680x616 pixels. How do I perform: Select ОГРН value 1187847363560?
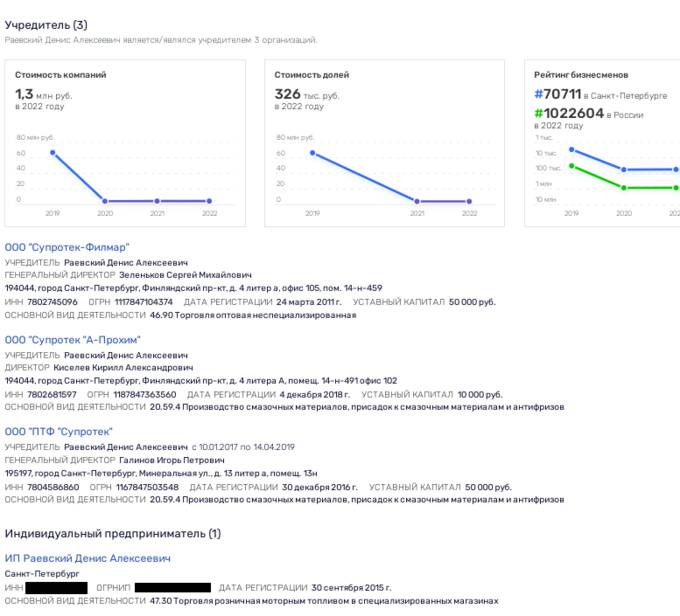pyautogui.click(x=145, y=394)
